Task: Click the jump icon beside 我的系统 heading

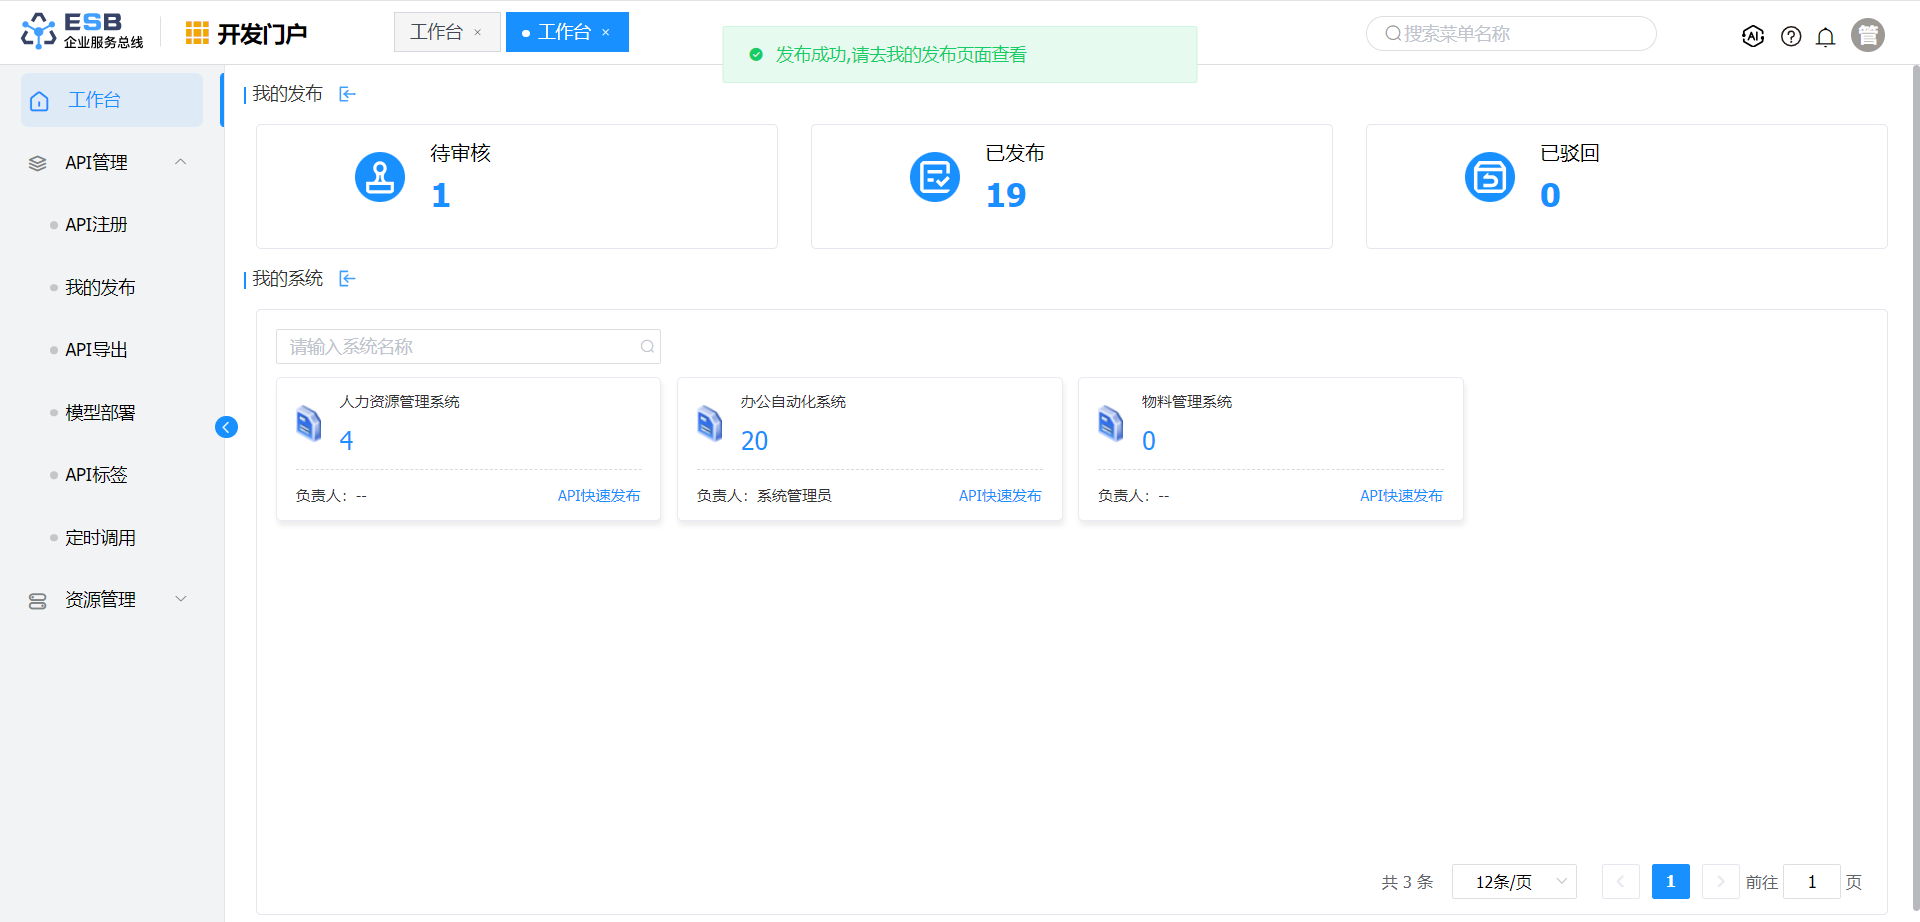Action: [347, 279]
